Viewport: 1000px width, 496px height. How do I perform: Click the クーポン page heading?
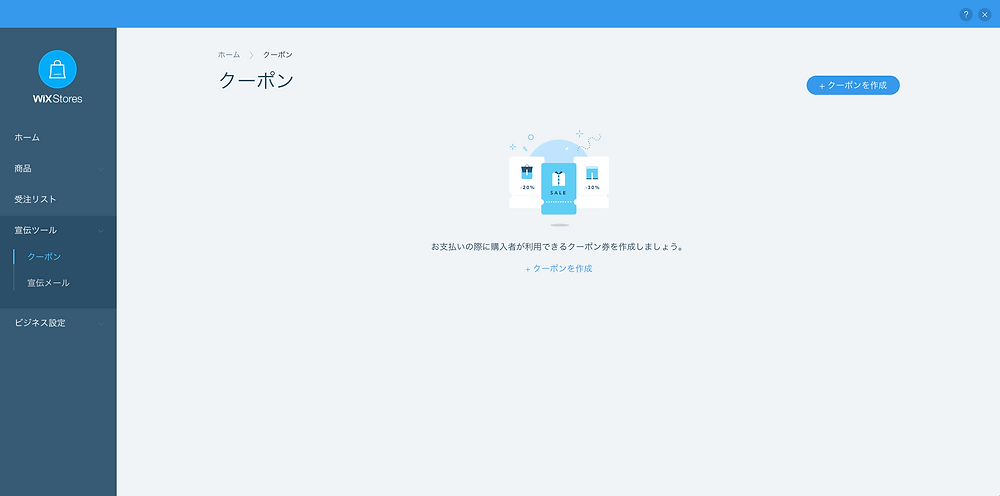click(256, 80)
